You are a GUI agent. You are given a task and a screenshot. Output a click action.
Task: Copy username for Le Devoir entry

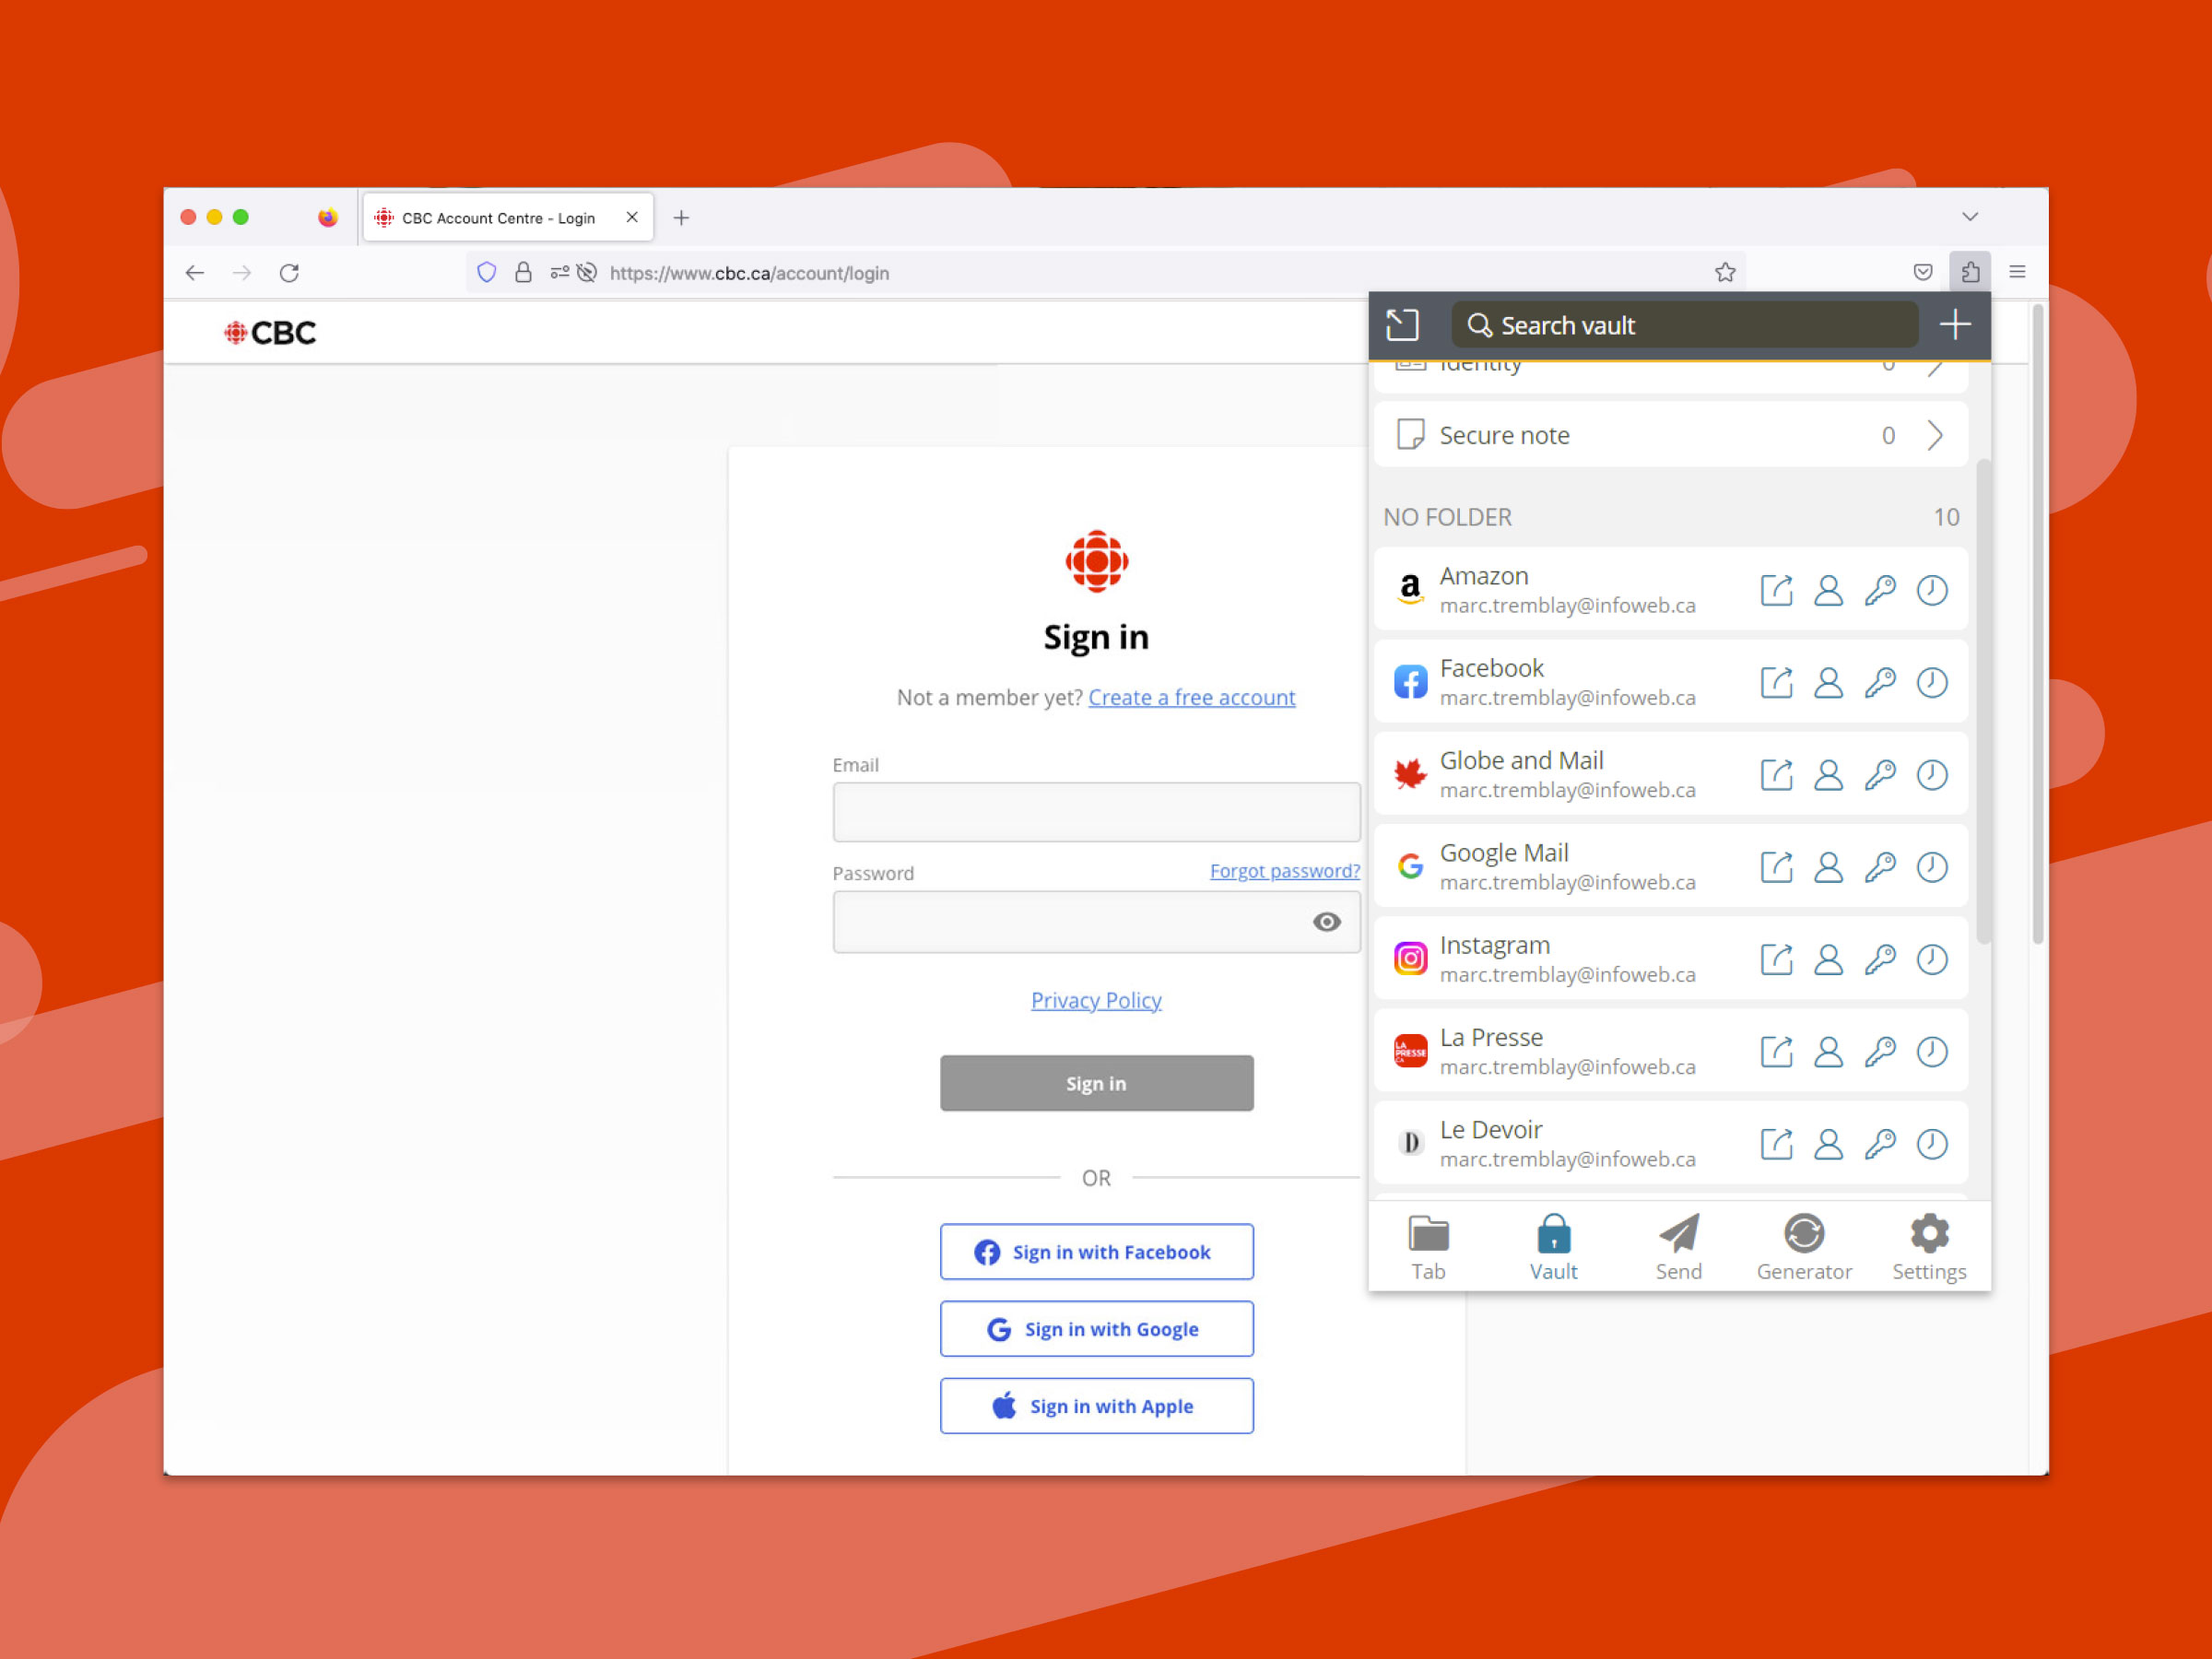[1828, 1143]
